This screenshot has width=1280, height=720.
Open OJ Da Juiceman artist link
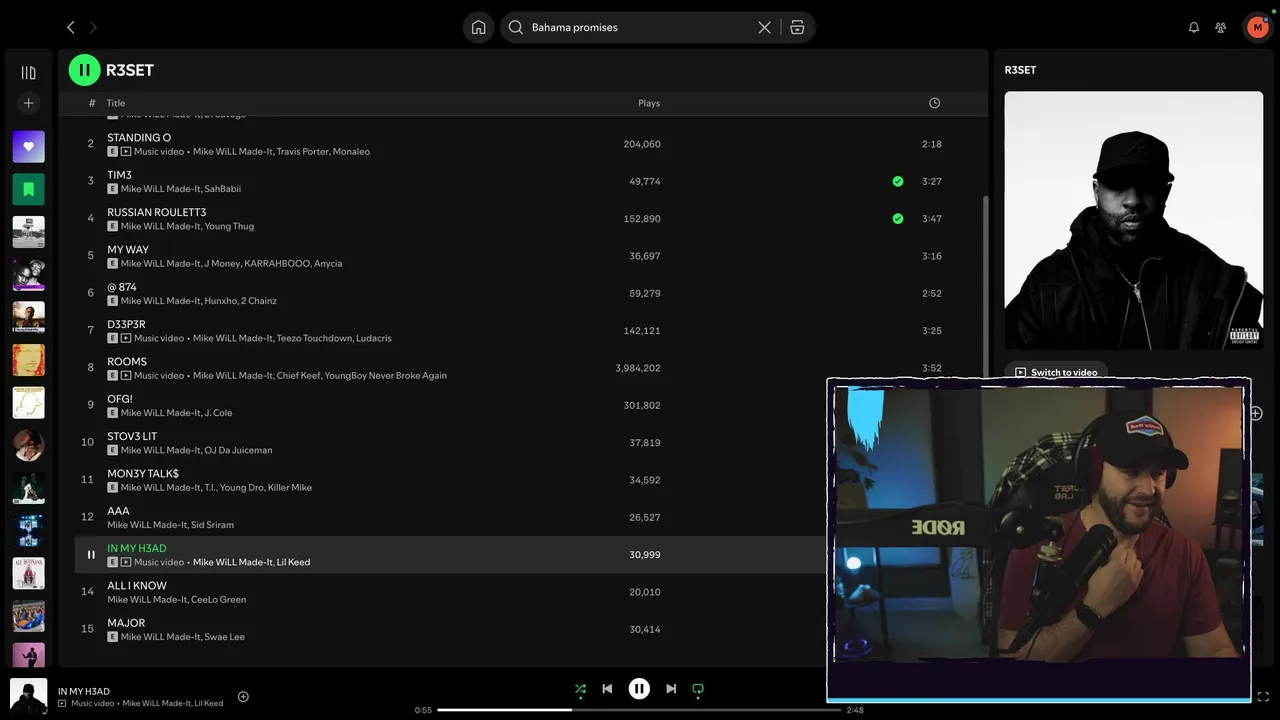238,450
